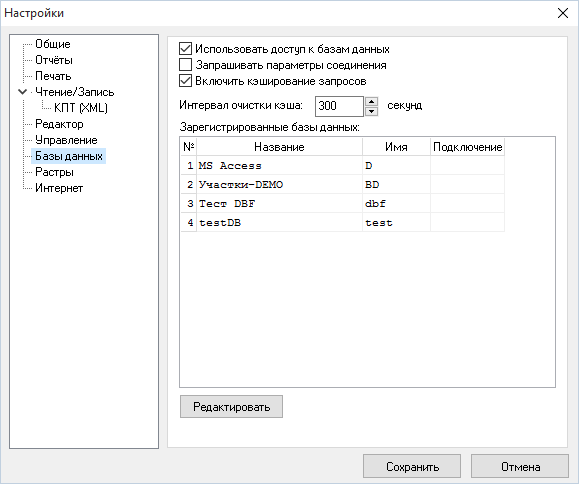Click the Отмена button

click(x=520, y=466)
